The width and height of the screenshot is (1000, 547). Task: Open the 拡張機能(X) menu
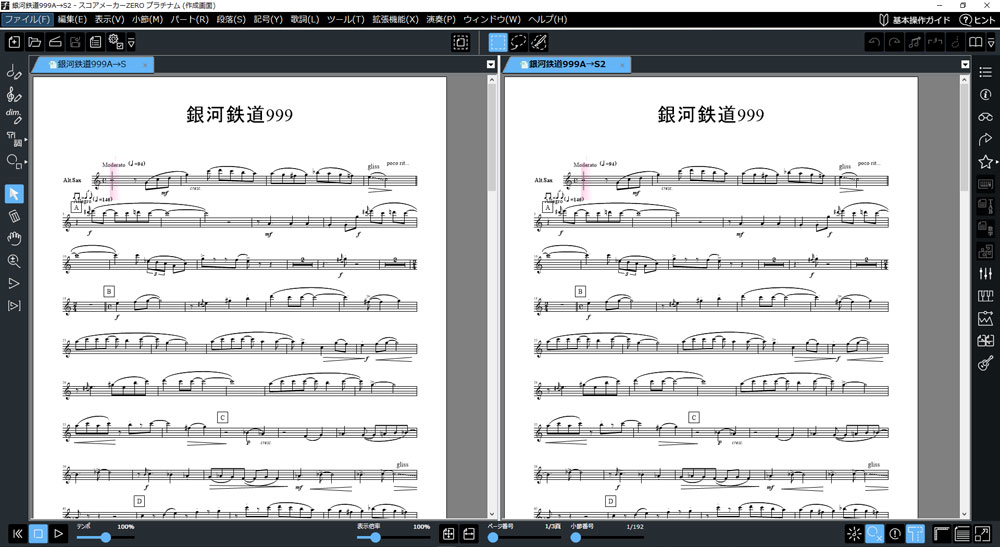pos(395,19)
